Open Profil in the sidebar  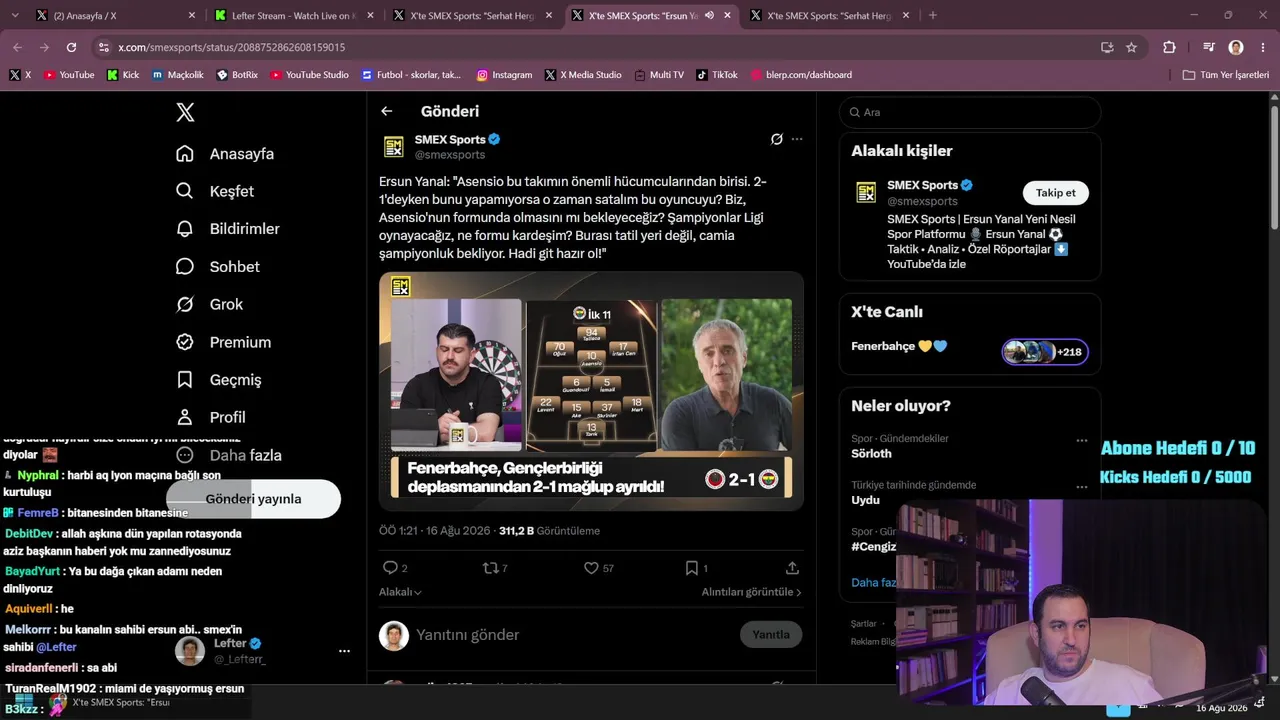[x=211, y=417]
